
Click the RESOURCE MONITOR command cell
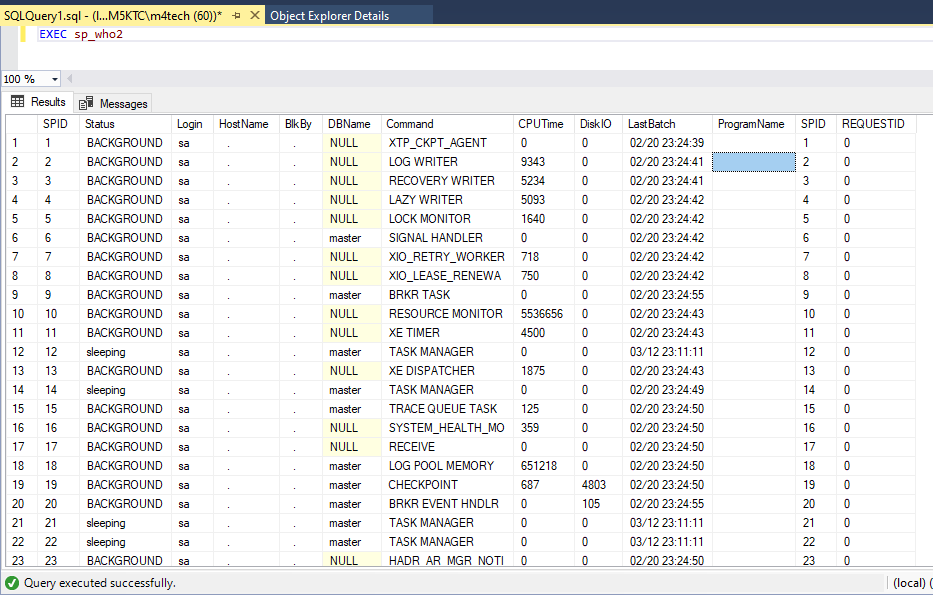point(445,314)
